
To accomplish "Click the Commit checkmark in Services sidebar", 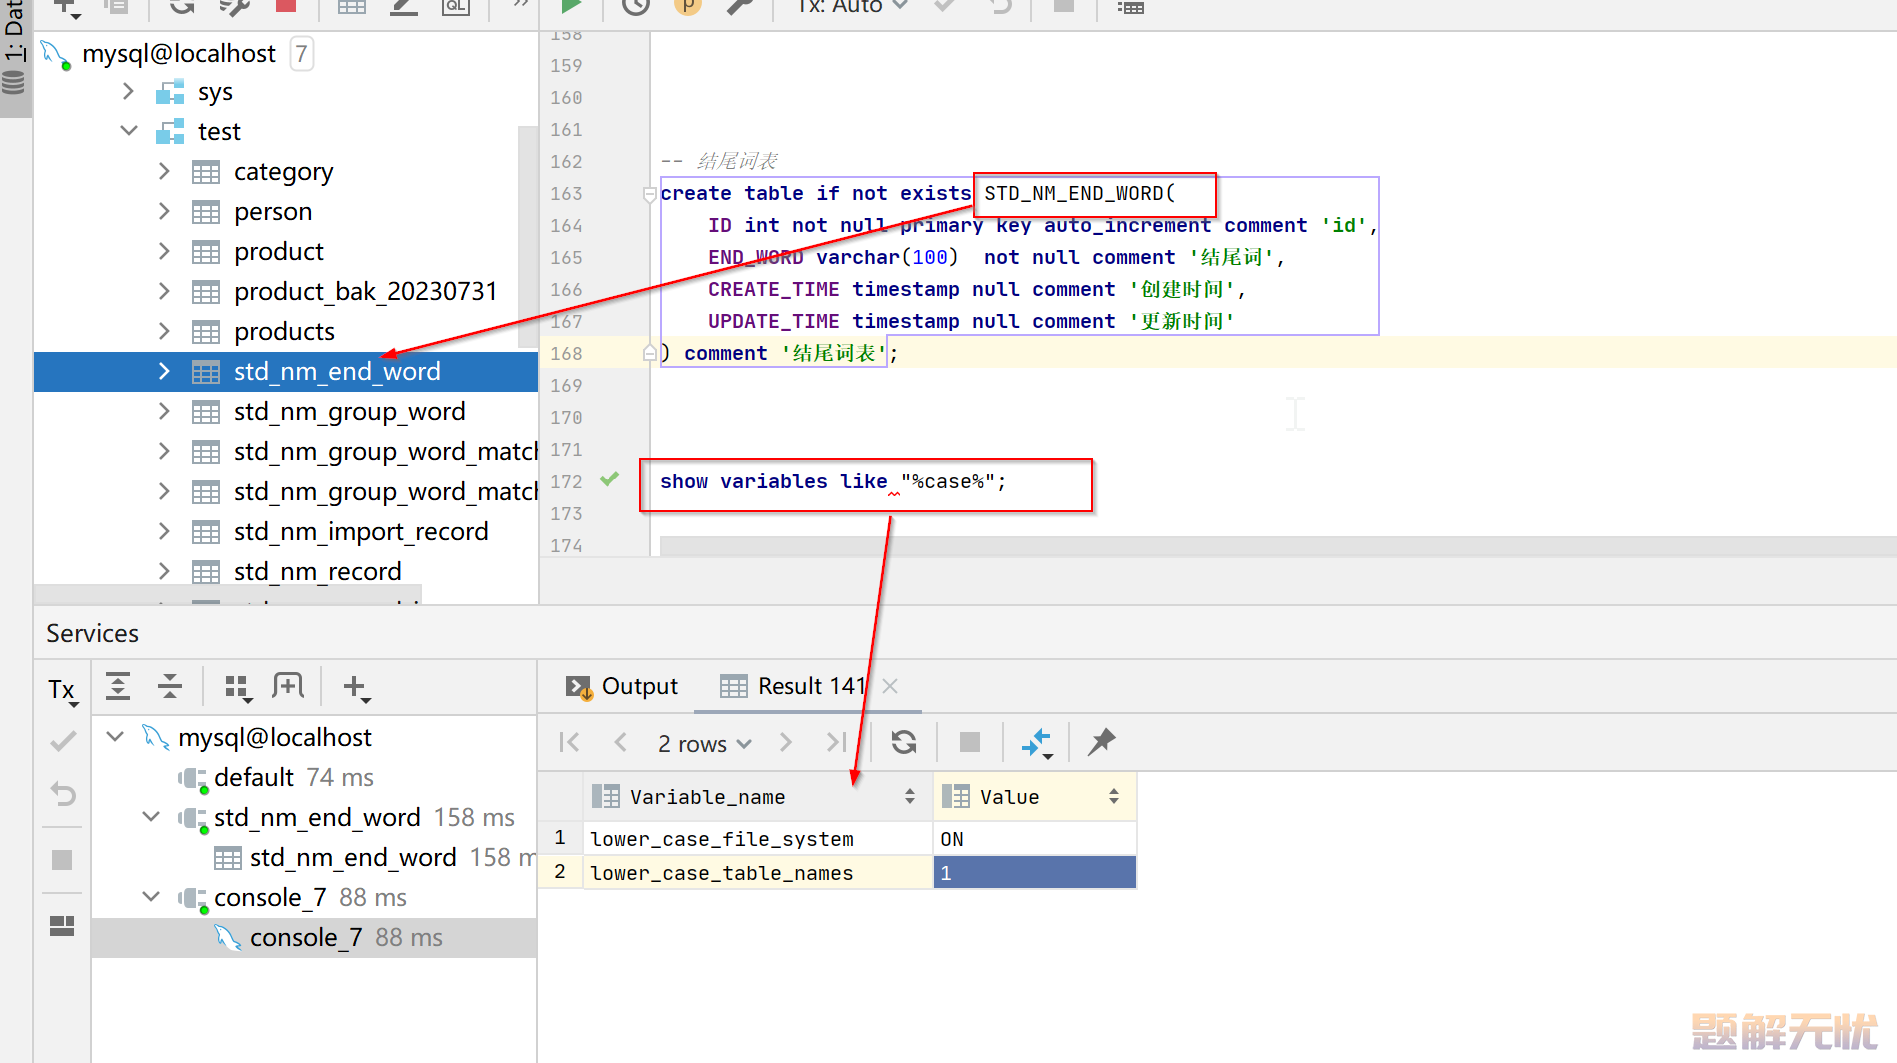I will click(62, 741).
